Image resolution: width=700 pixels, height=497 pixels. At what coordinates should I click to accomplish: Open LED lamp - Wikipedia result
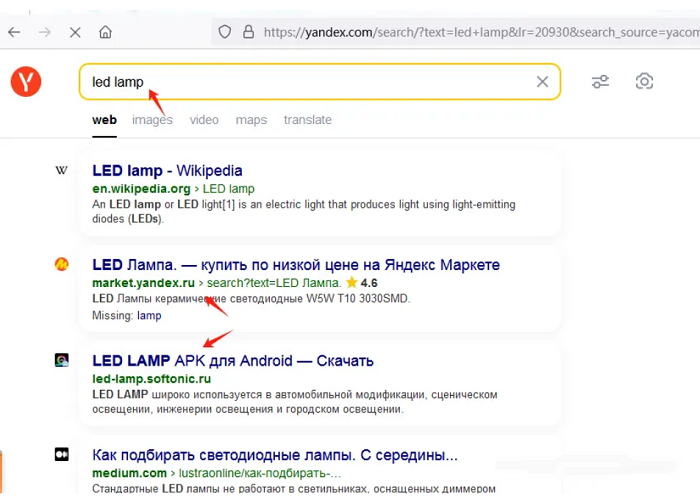[167, 171]
